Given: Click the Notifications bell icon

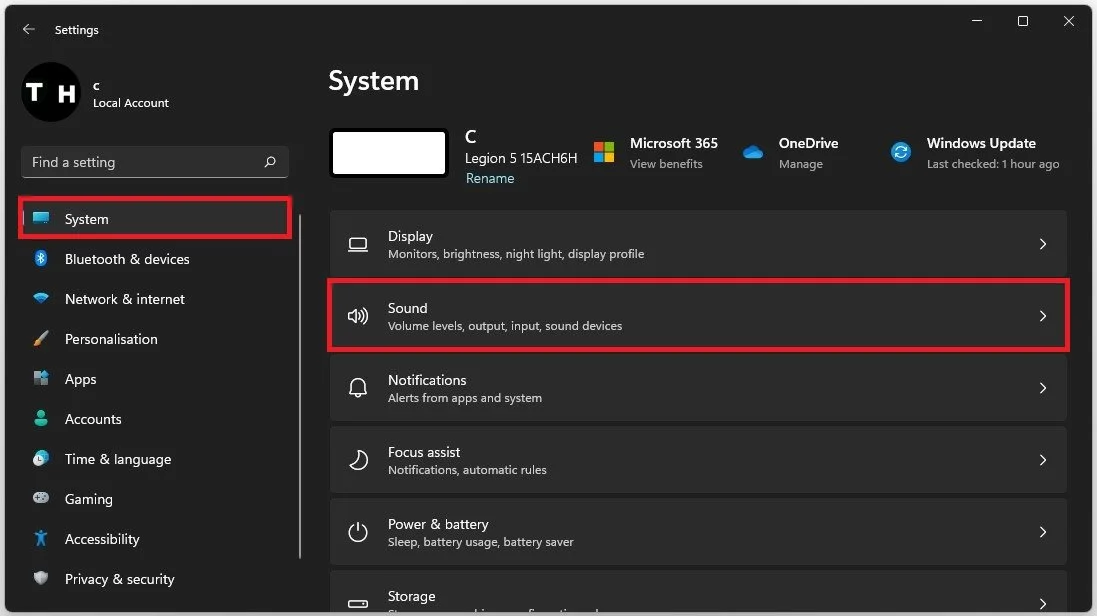Looking at the screenshot, I should (358, 388).
